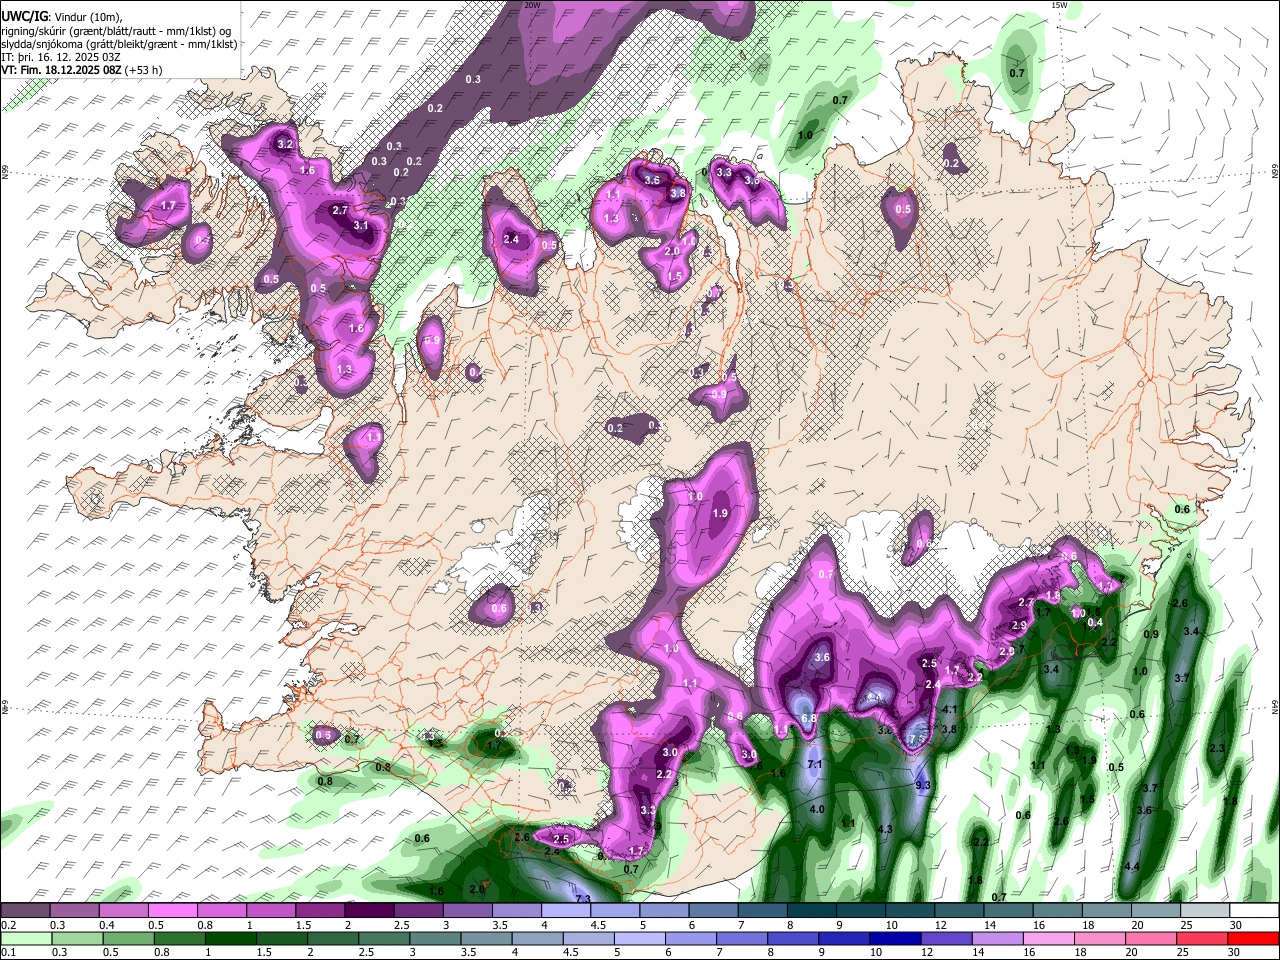
Task: Click the 7.1 rain value on the map
Action: click(815, 765)
